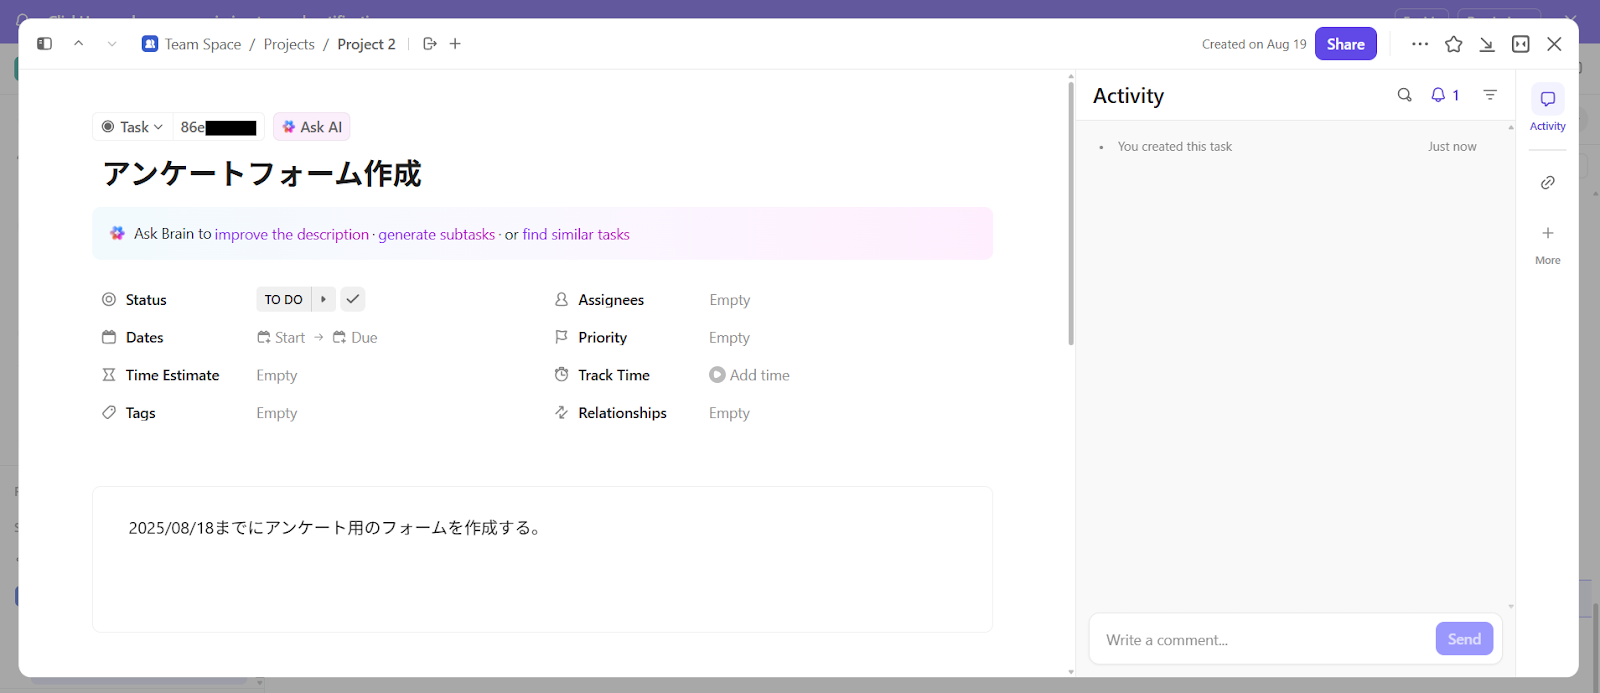Screen dimensions: 1600x693
Task: Click the link icon in right sidebar
Action: pyautogui.click(x=1548, y=182)
